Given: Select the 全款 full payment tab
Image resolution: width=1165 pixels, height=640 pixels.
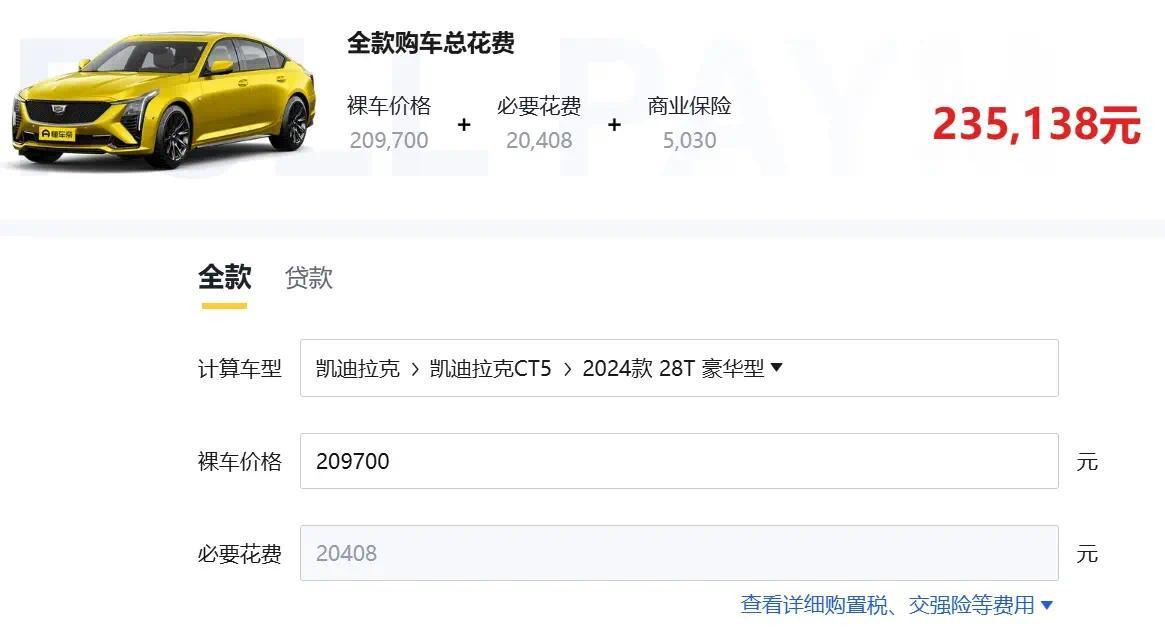Looking at the screenshot, I should 224,277.
